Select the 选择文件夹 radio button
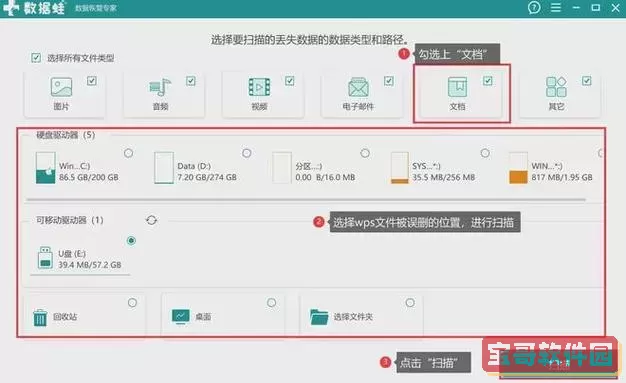The image size is (626, 383). coord(410,303)
